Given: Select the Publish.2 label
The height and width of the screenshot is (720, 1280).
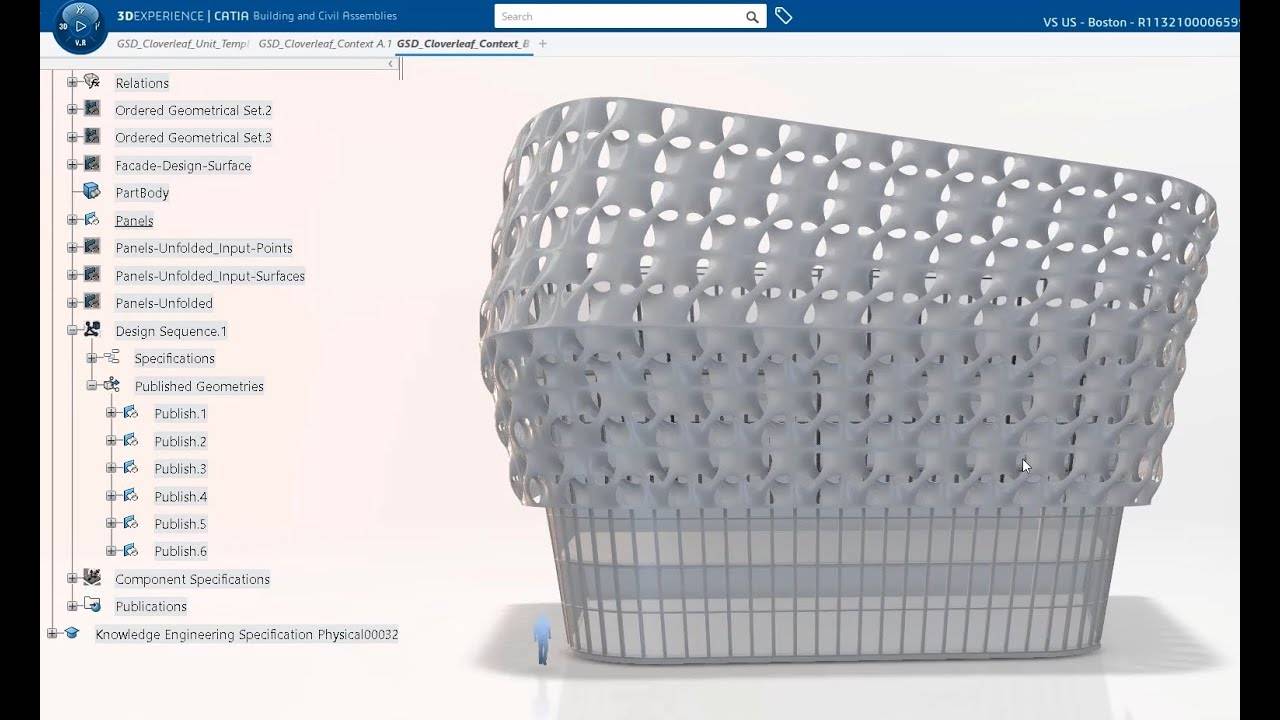Looking at the screenshot, I should pos(181,441).
